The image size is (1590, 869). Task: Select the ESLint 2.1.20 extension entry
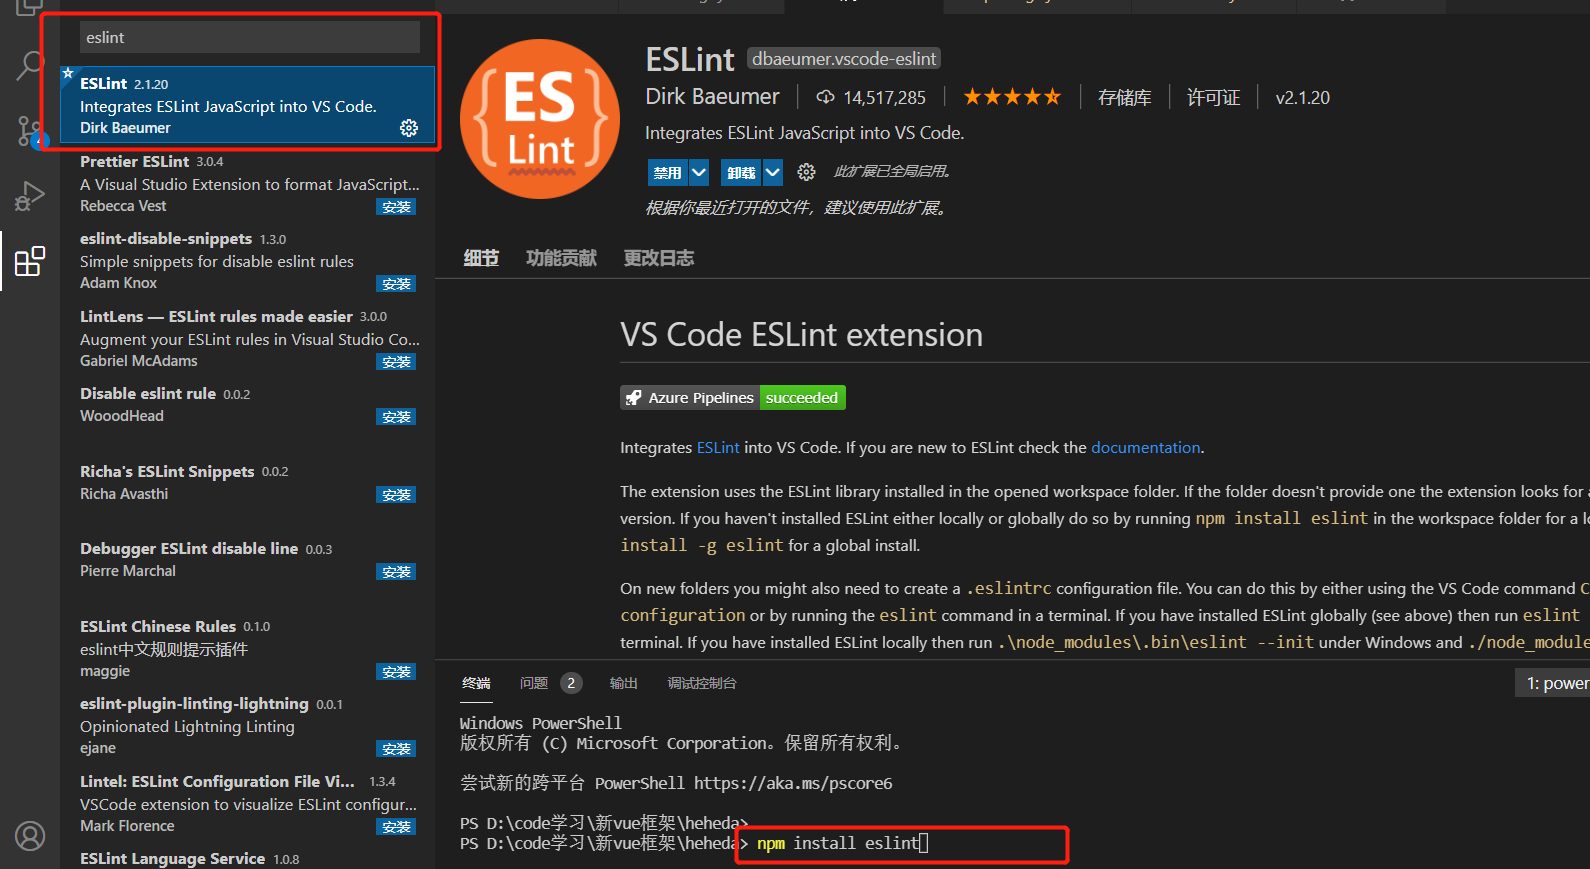coord(247,105)
